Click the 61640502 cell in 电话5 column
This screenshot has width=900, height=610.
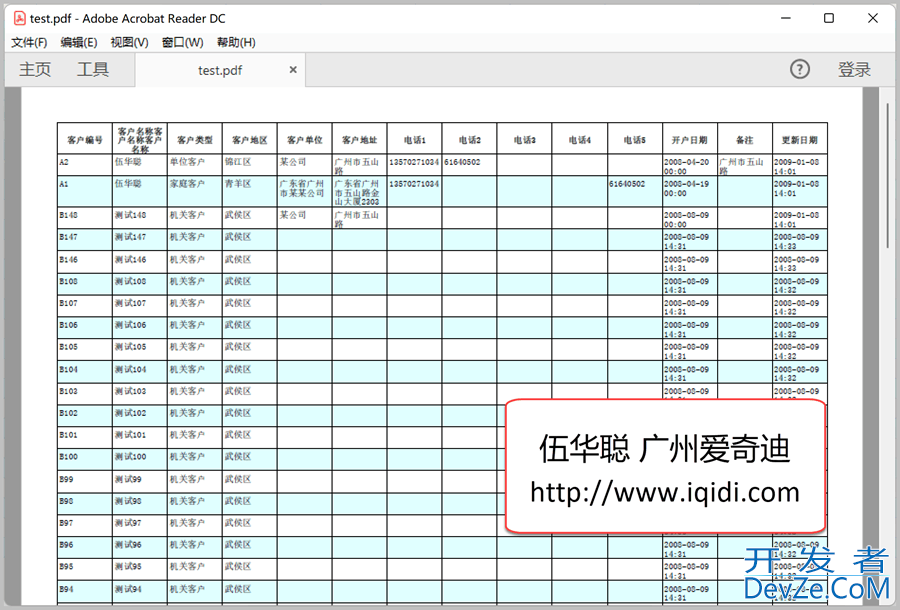635,191
